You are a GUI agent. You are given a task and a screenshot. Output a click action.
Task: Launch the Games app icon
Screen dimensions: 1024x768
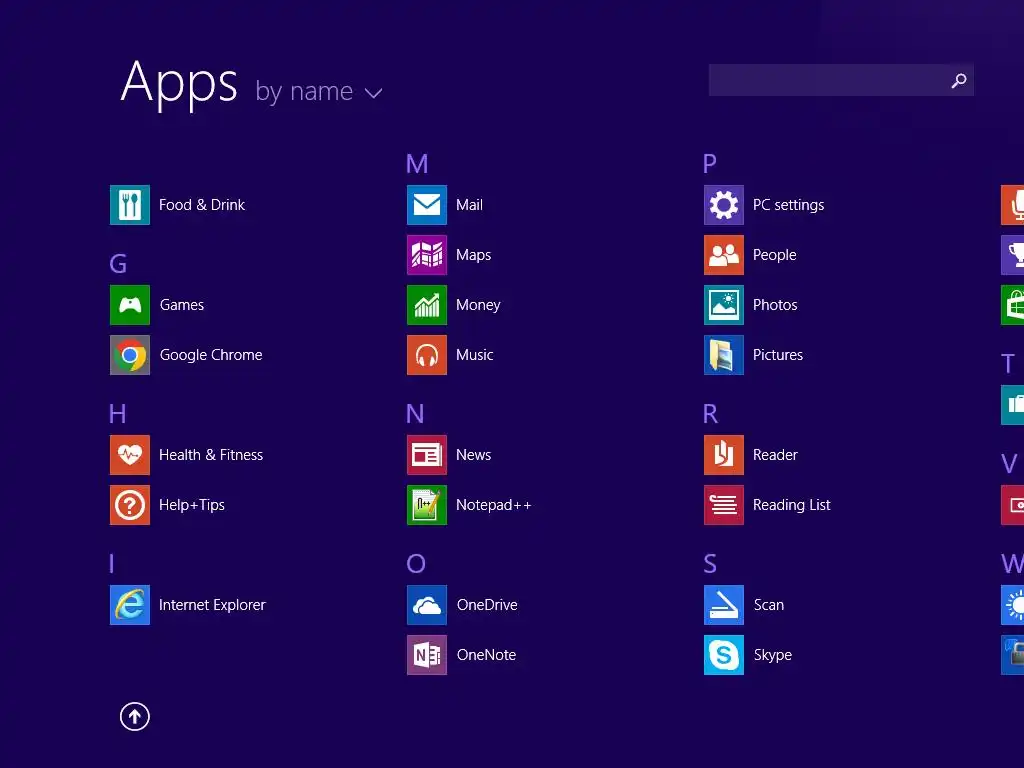click(x=129, y=305)
